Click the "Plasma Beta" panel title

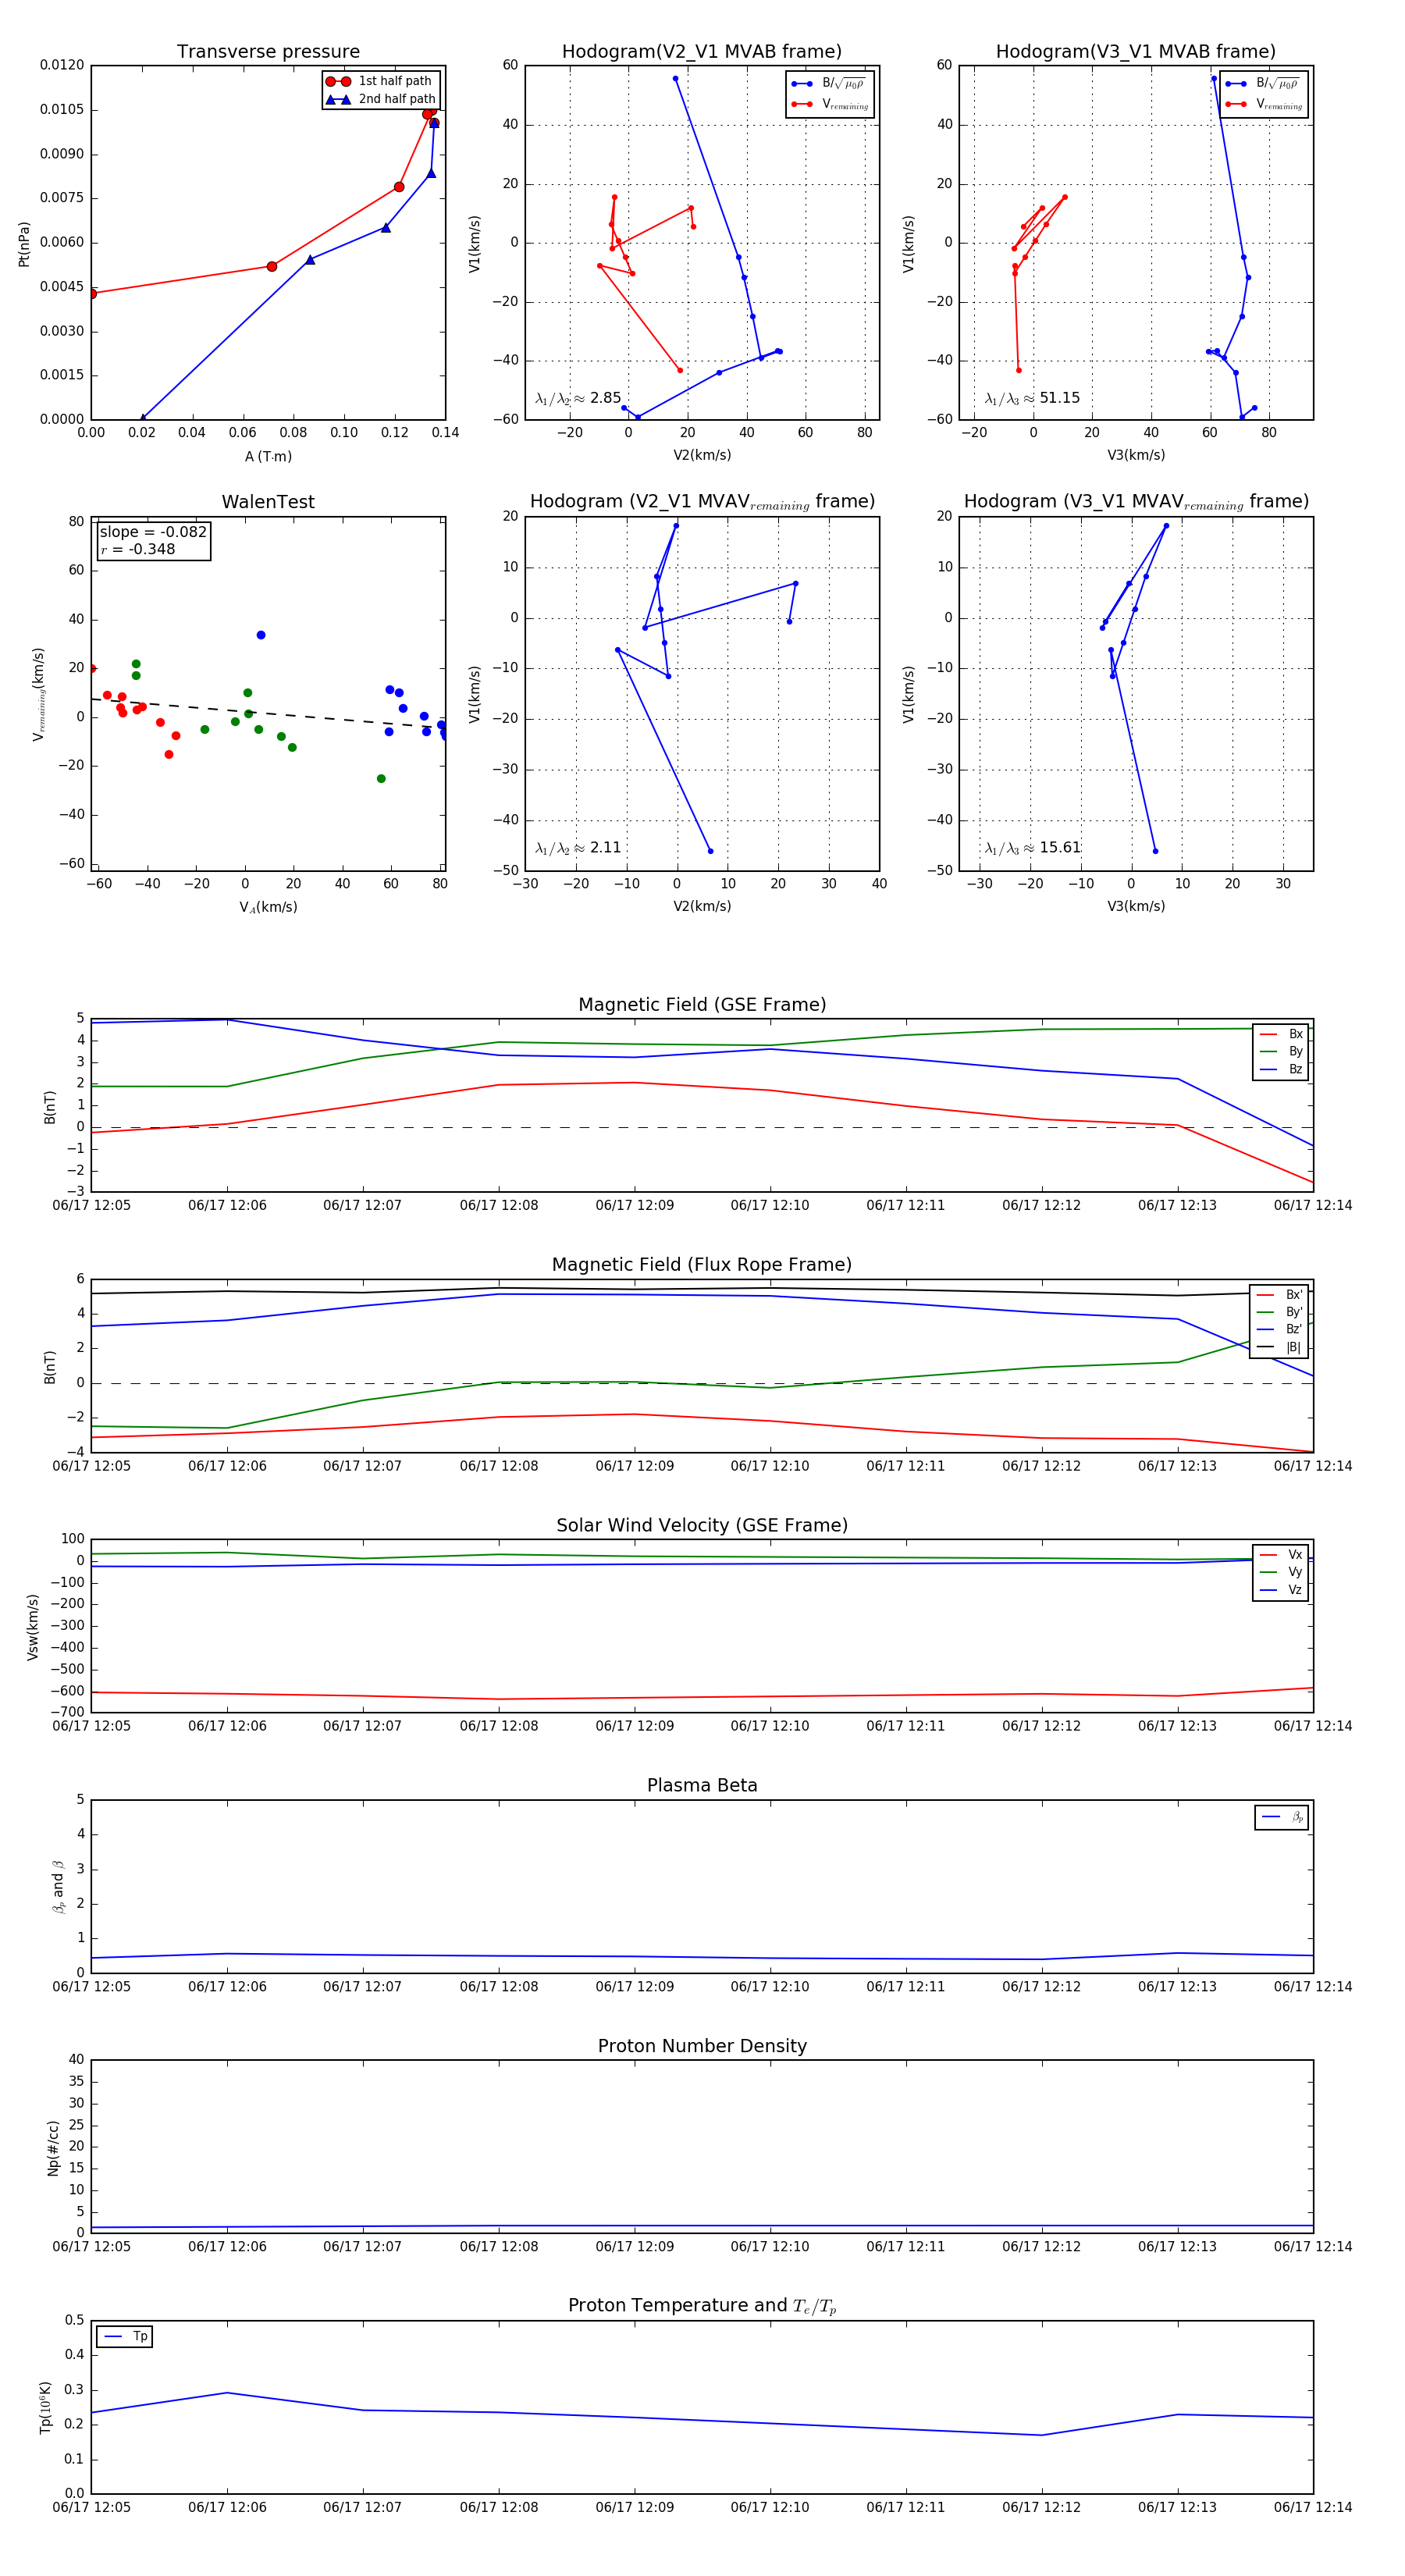702,1786
